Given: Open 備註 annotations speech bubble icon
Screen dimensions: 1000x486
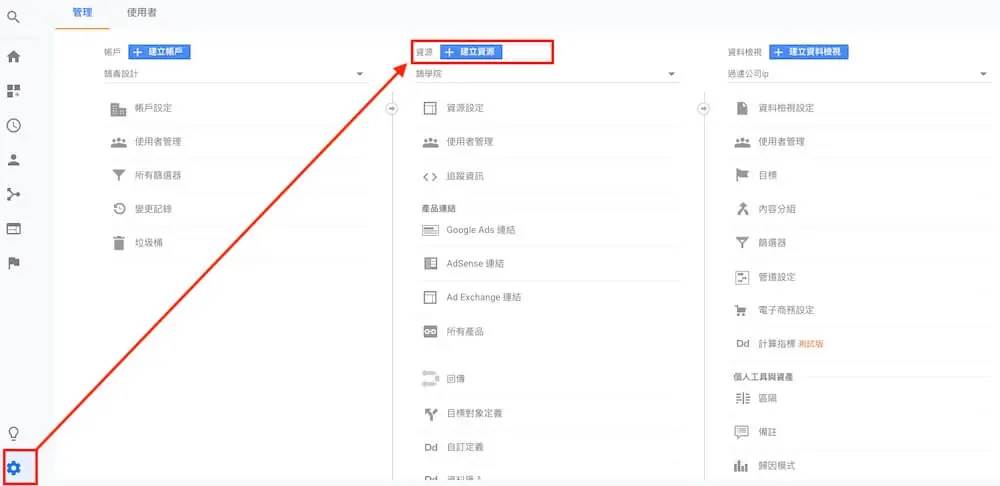Looking at the screenshot, I should pos(742,432).
